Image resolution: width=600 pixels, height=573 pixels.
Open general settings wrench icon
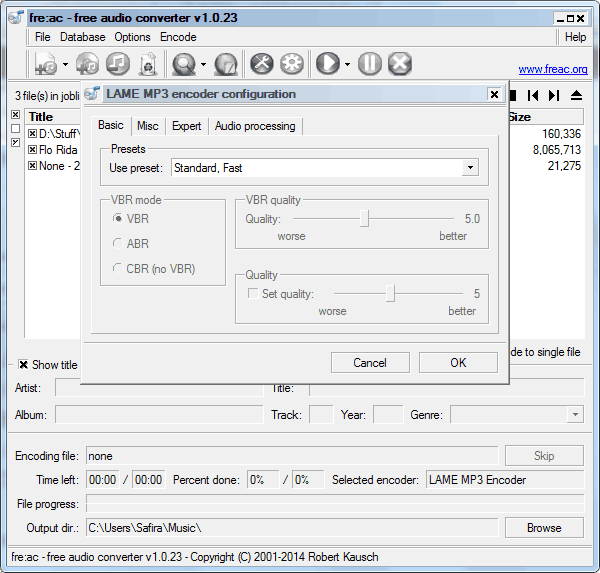pos(262,64)
